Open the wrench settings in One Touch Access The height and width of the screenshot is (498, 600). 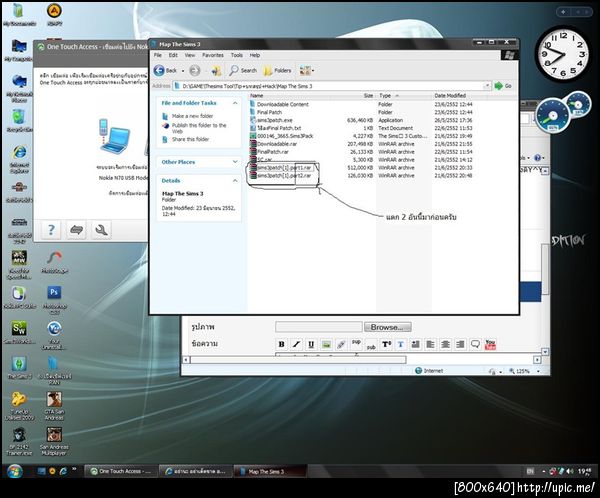click(x=101, y=230)
